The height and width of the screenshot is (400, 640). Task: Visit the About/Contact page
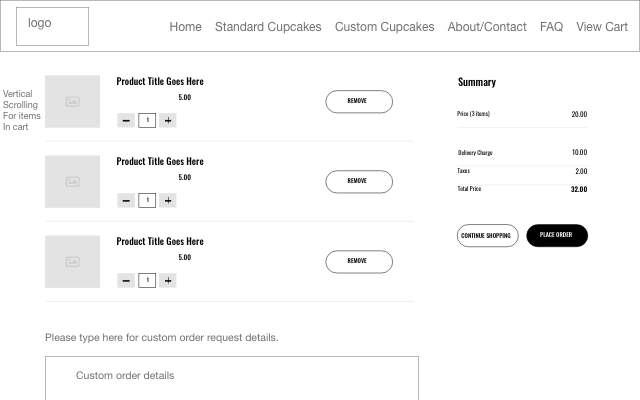[x=487, y=27]
